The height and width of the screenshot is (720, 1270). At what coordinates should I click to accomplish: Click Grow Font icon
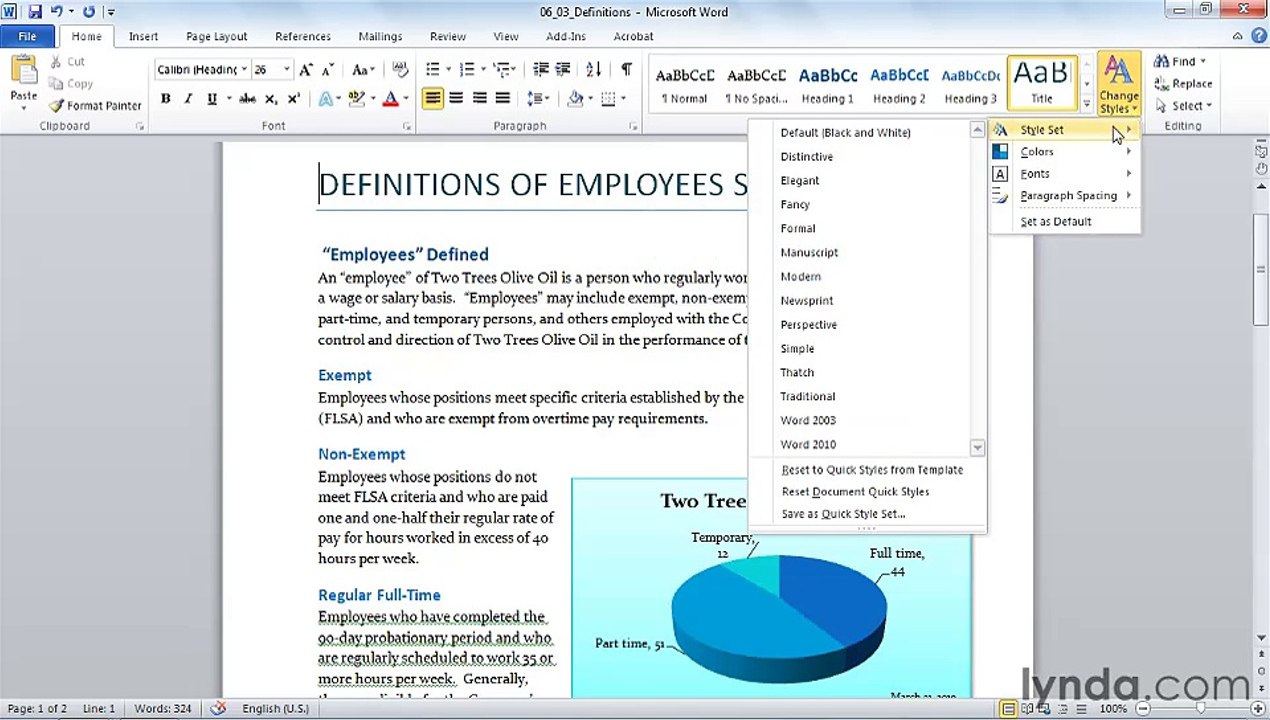[x=306, y=70]
